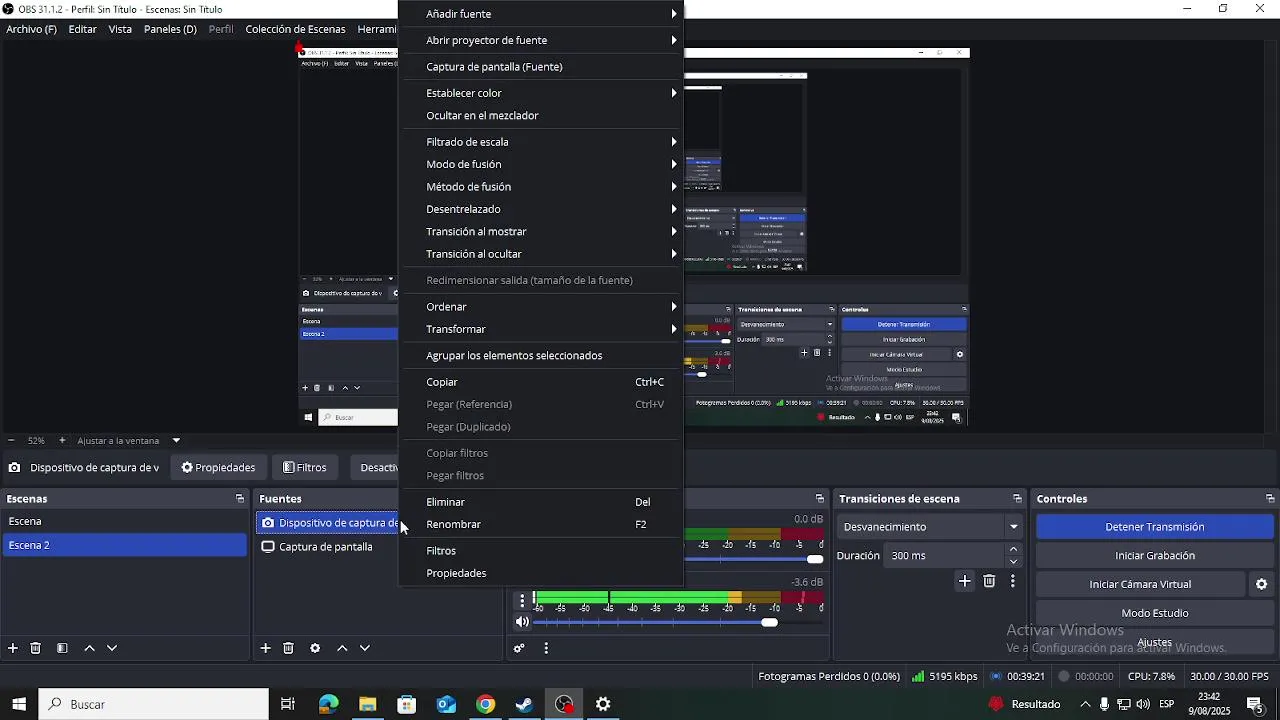Open Chrome from the taskbar

[485, 704]
